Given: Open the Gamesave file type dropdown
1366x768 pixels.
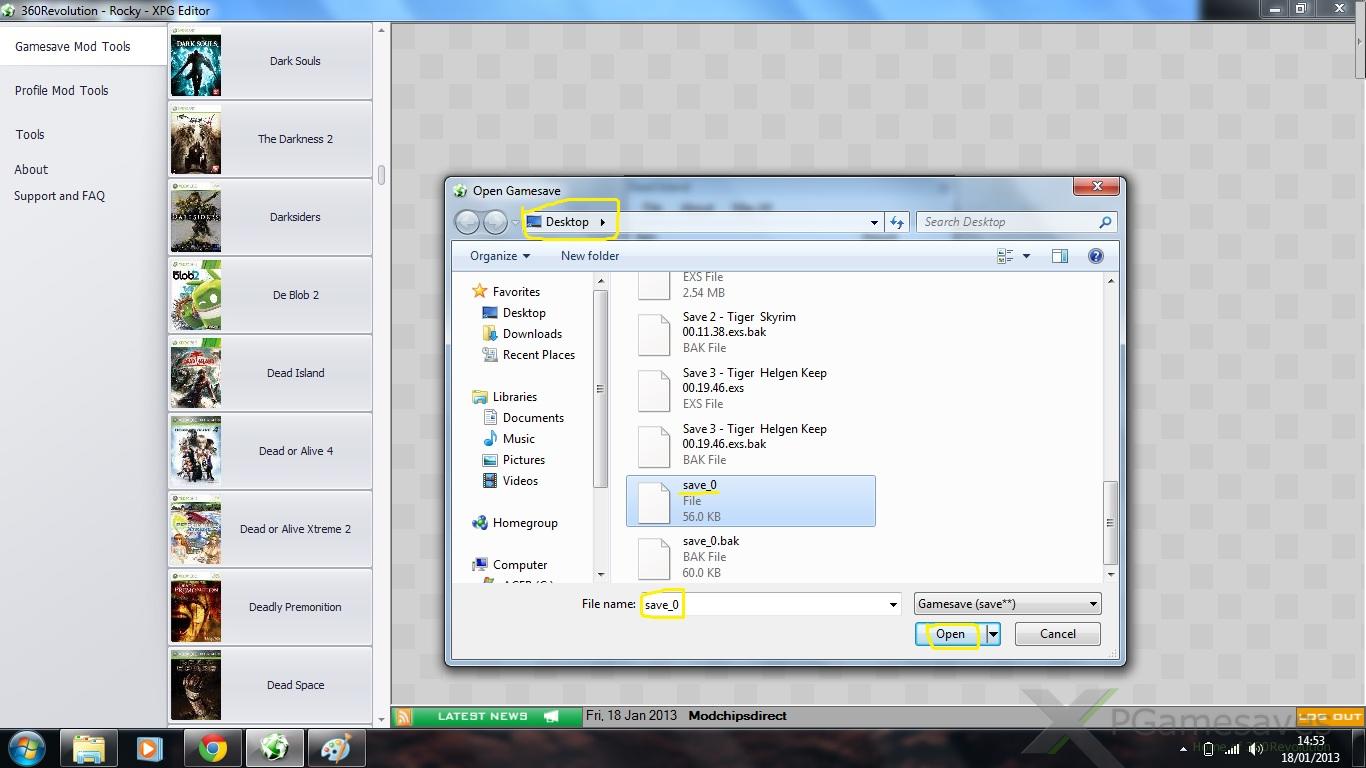Looking at the screenshot, I should [x=1007, y=604].
